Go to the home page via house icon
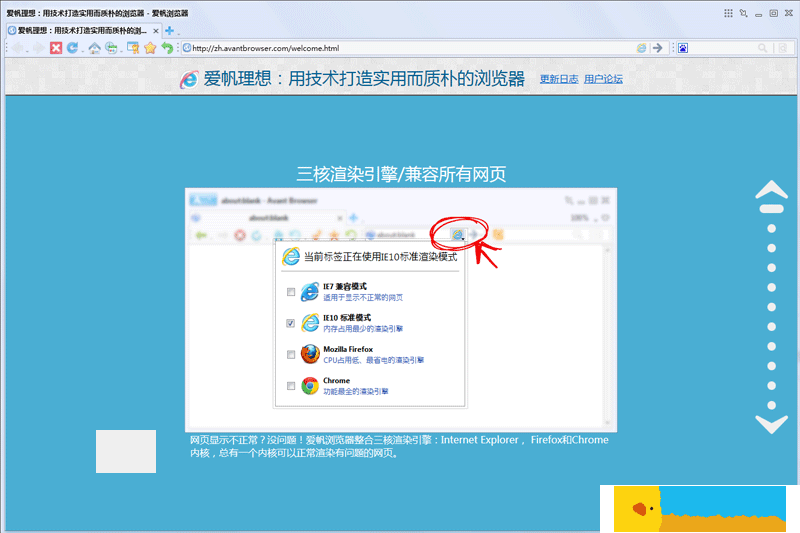 [94, 48]
